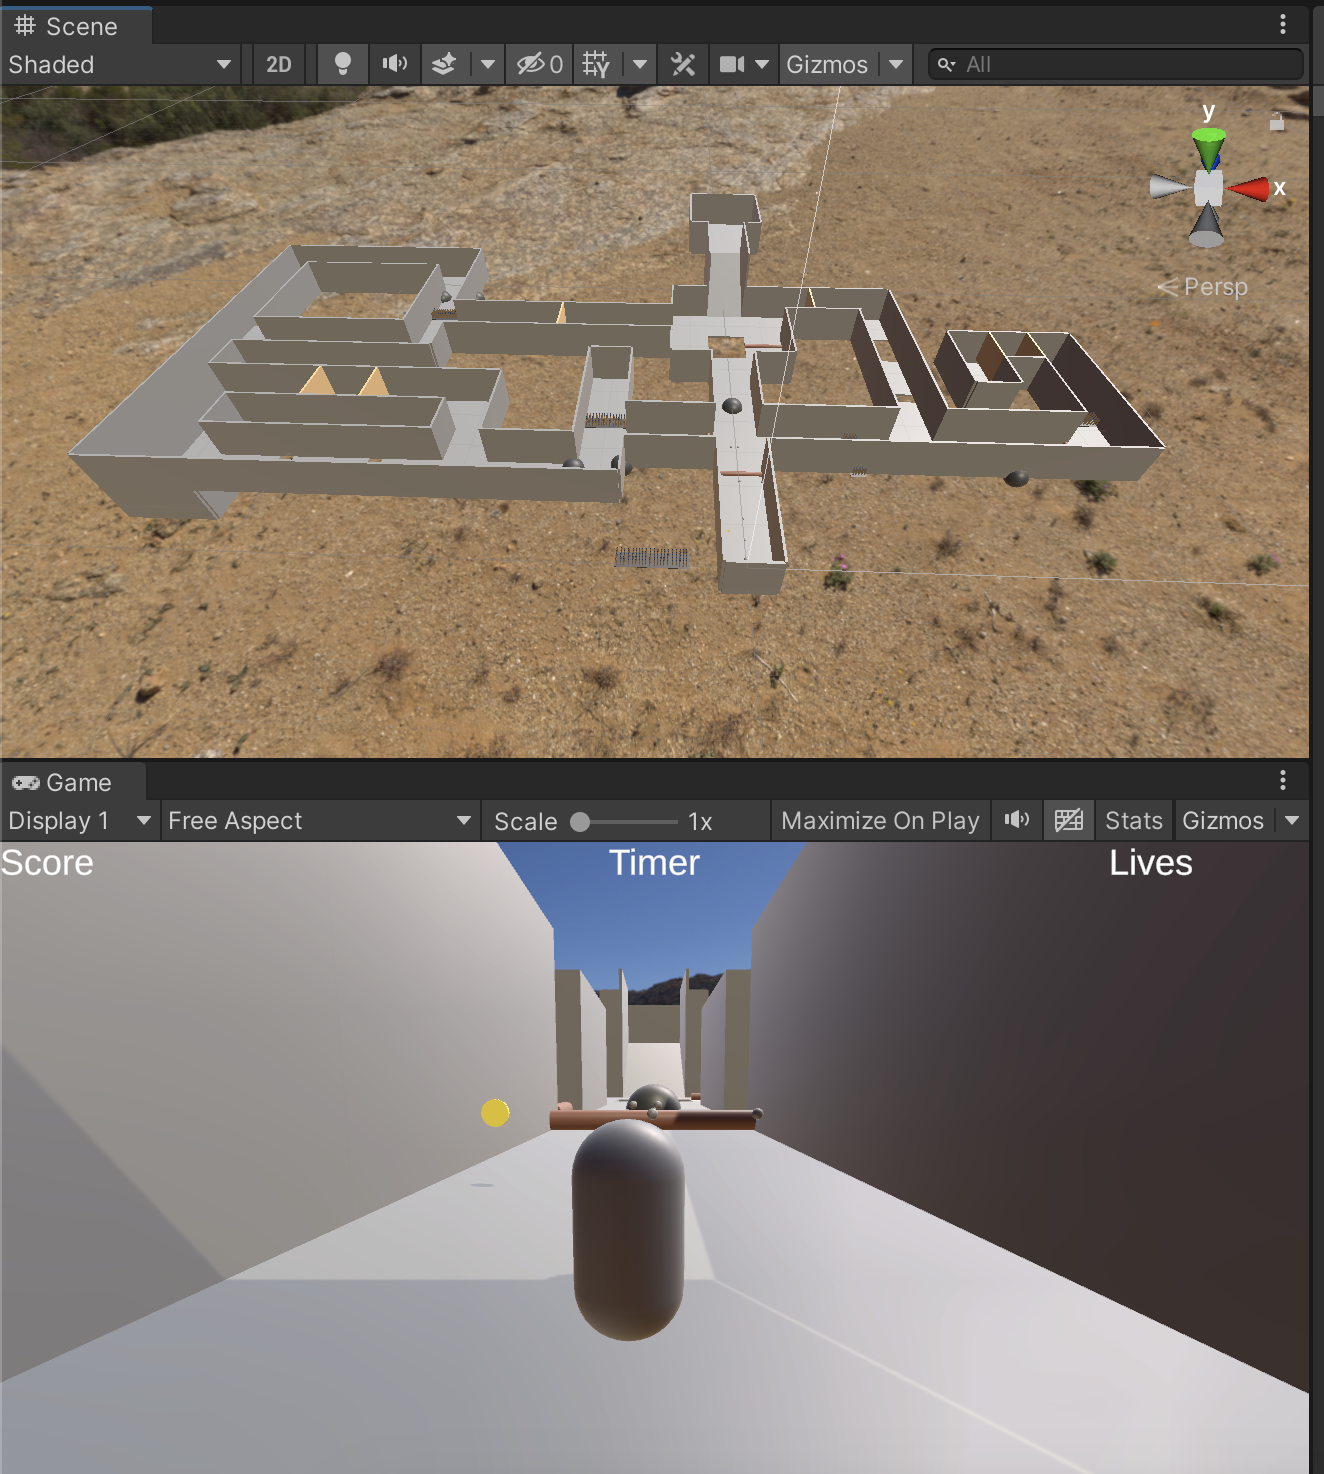Click the Lives text in Game view
This screenshot has height=1474, width=1324.
(x=1151, y=863)
